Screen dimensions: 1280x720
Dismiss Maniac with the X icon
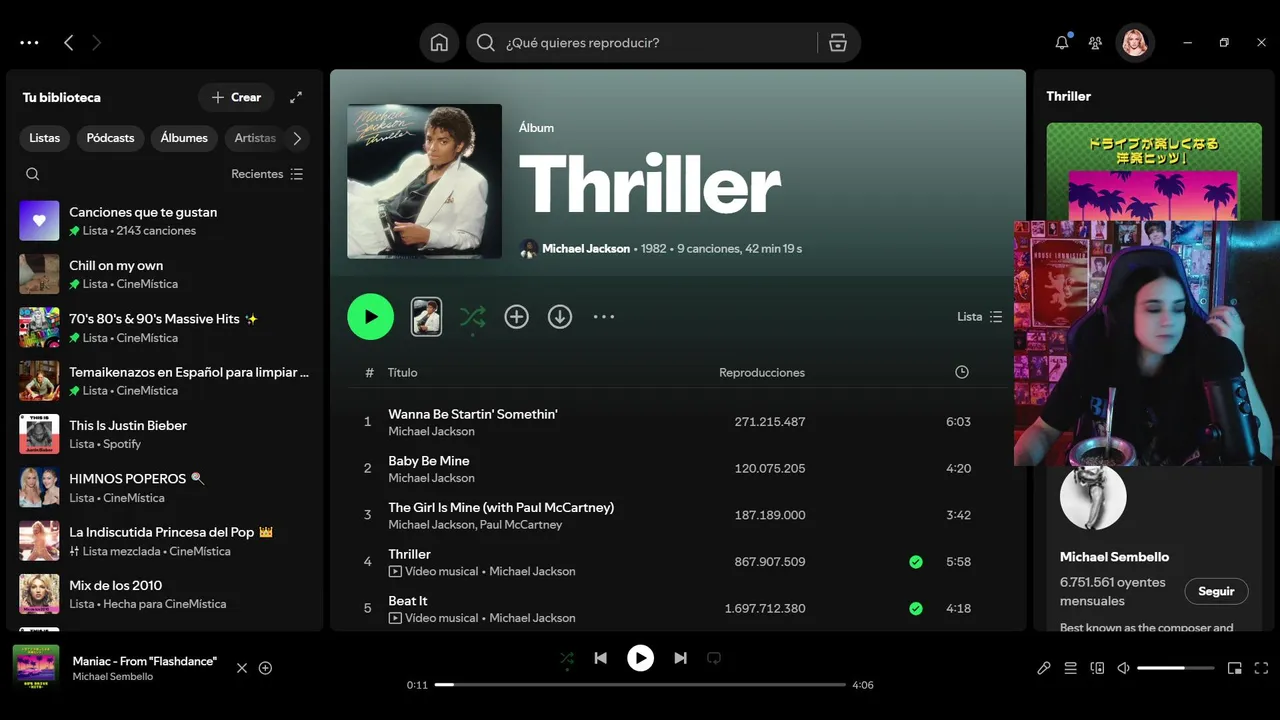click(x=241, y=668)
